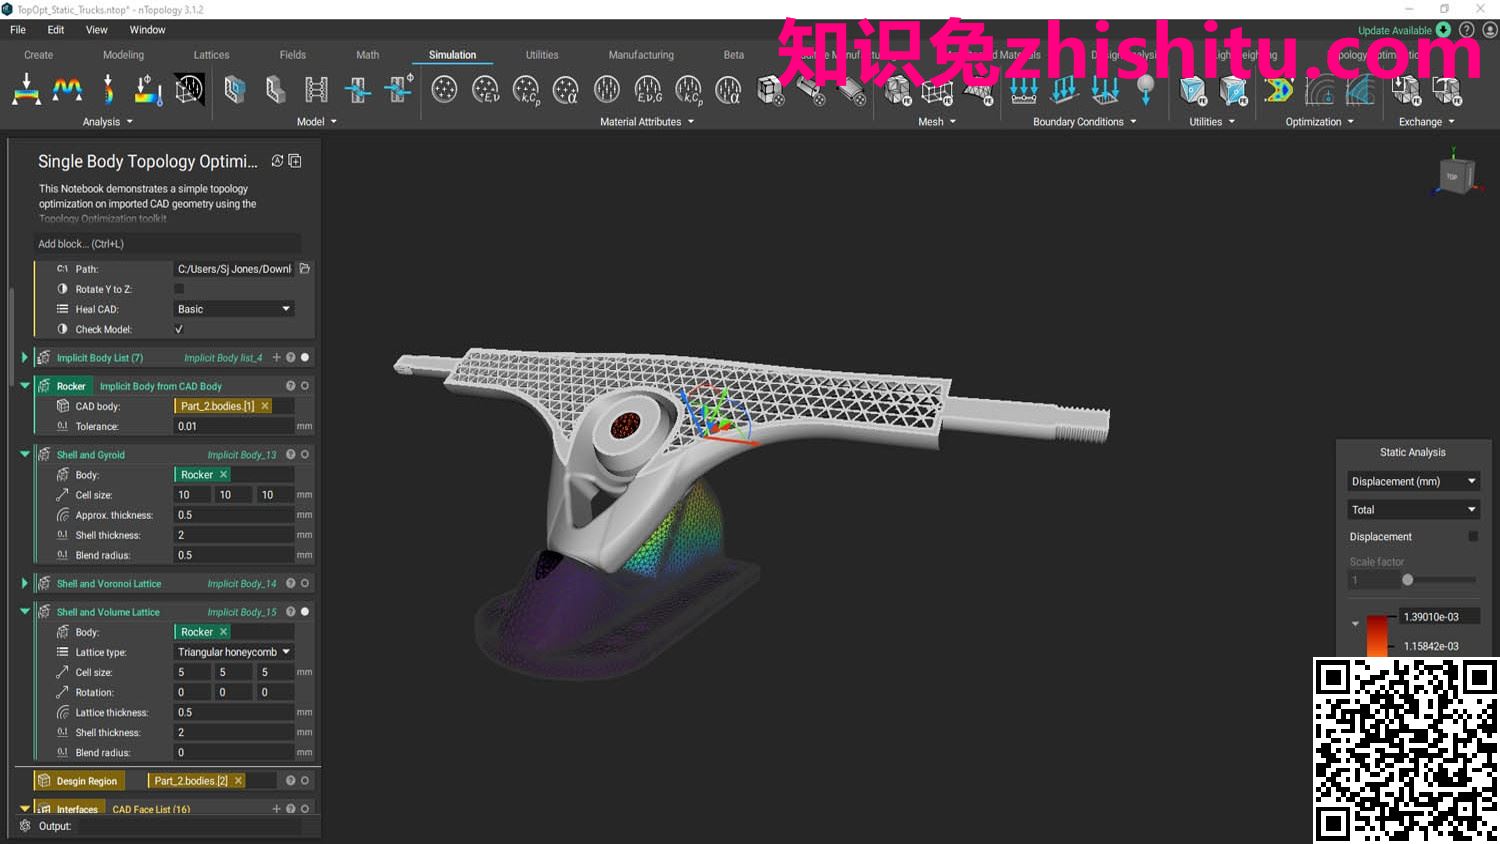The height and width of the screenshot is (844, 1500).
Task: Toggle the Check Model checkbox
Action: point(179,329)
